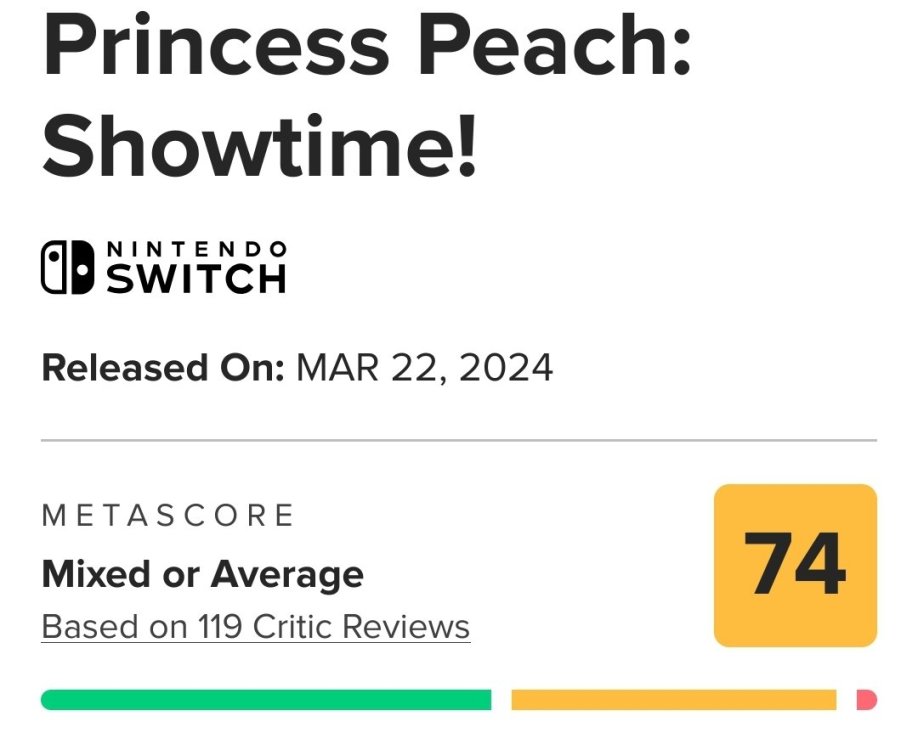
Task: Click the yellow 74 Metascore badge
Action: (795, 565)
